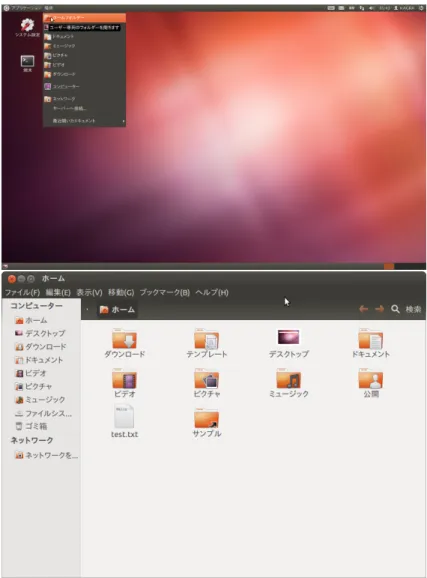Open ゴミ箱 trash in the sidebar

(31, 426)
